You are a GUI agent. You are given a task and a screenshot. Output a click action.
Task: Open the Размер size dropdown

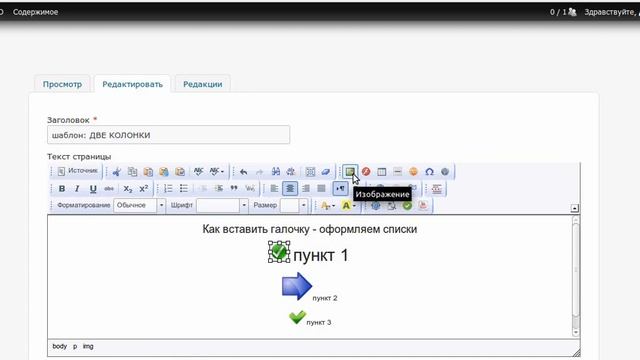pos(294,205)
